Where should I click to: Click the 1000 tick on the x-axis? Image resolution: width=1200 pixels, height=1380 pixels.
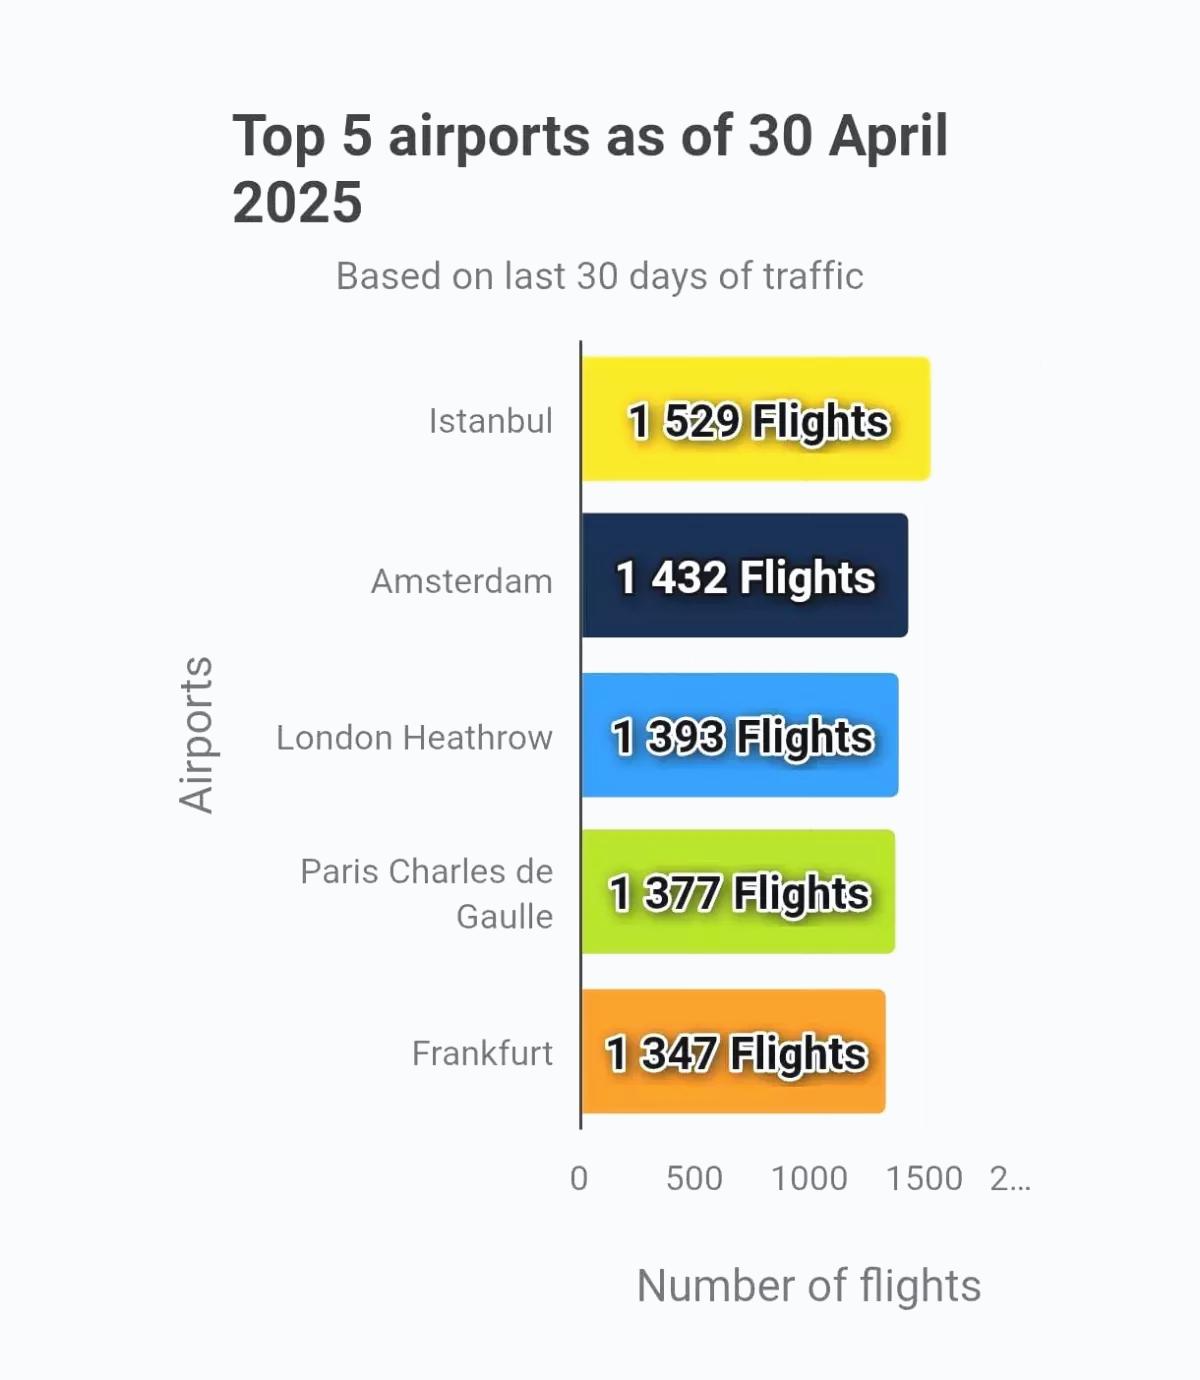[809, 1179]
